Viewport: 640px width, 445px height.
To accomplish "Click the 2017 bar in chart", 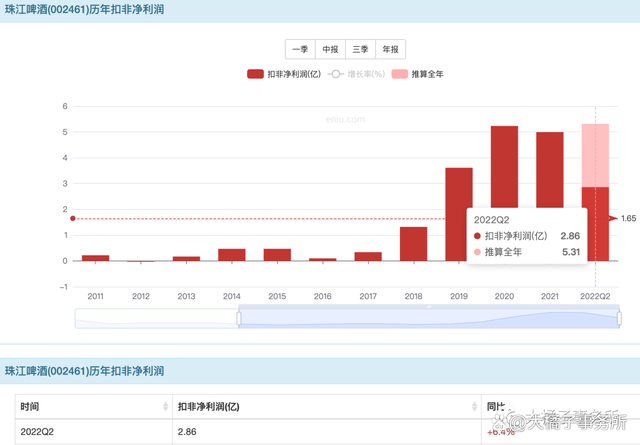I will click(368, 256).
